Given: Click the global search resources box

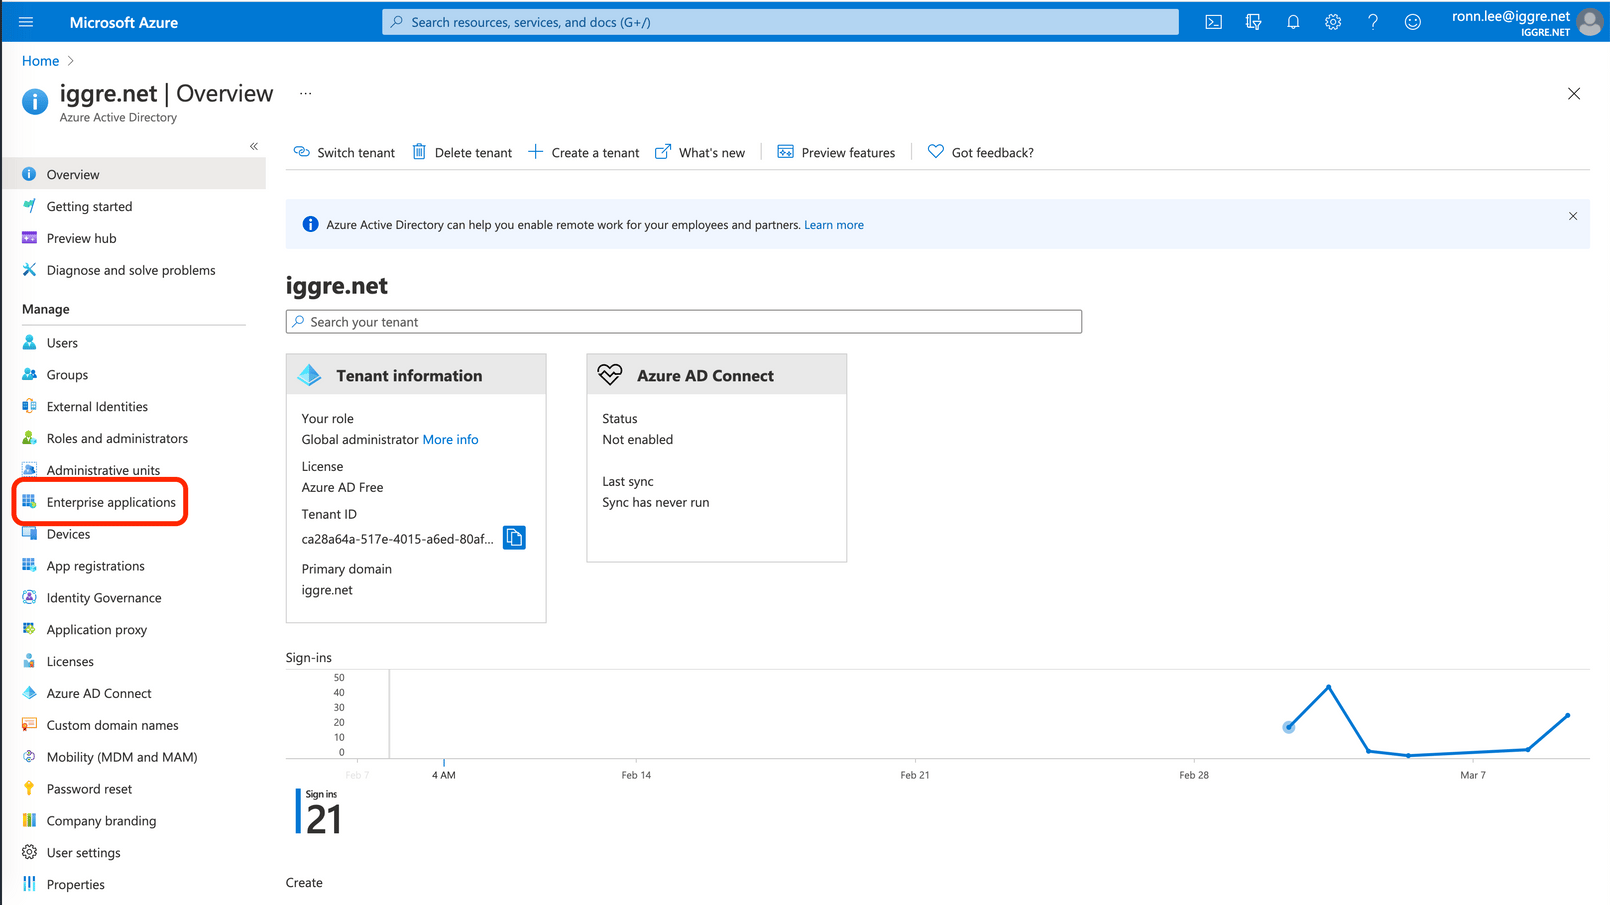Looking at the screenshot, I should (x=780, y=22).
